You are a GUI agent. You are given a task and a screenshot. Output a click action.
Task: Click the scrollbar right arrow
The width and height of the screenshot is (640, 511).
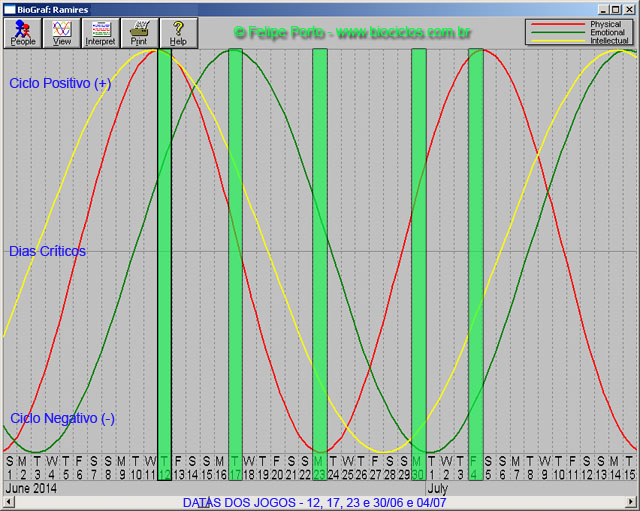pyautogui.click(x=631, y=502)
